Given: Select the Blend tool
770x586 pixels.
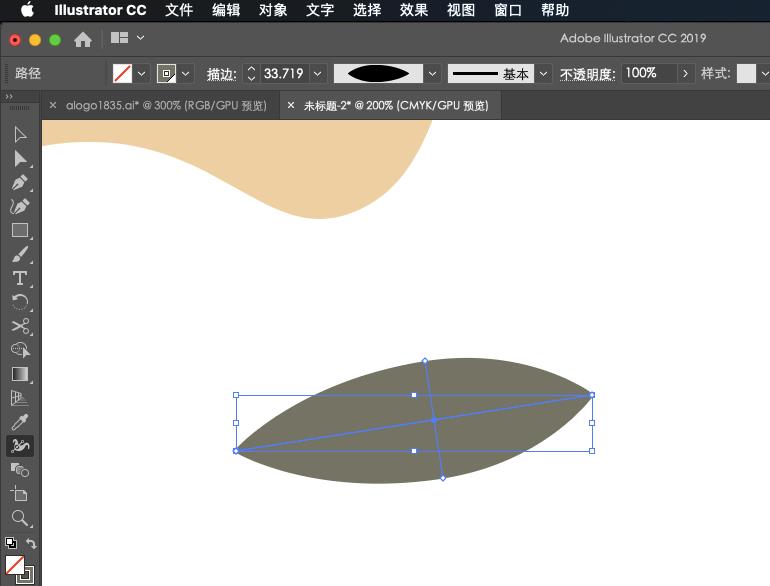Looking at the screenshot, I should click(20, 470).
